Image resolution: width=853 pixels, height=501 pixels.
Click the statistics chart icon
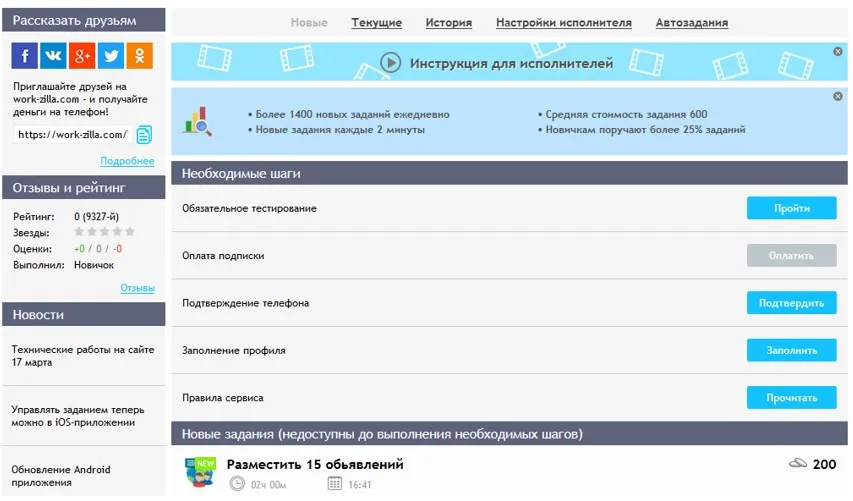197,121
